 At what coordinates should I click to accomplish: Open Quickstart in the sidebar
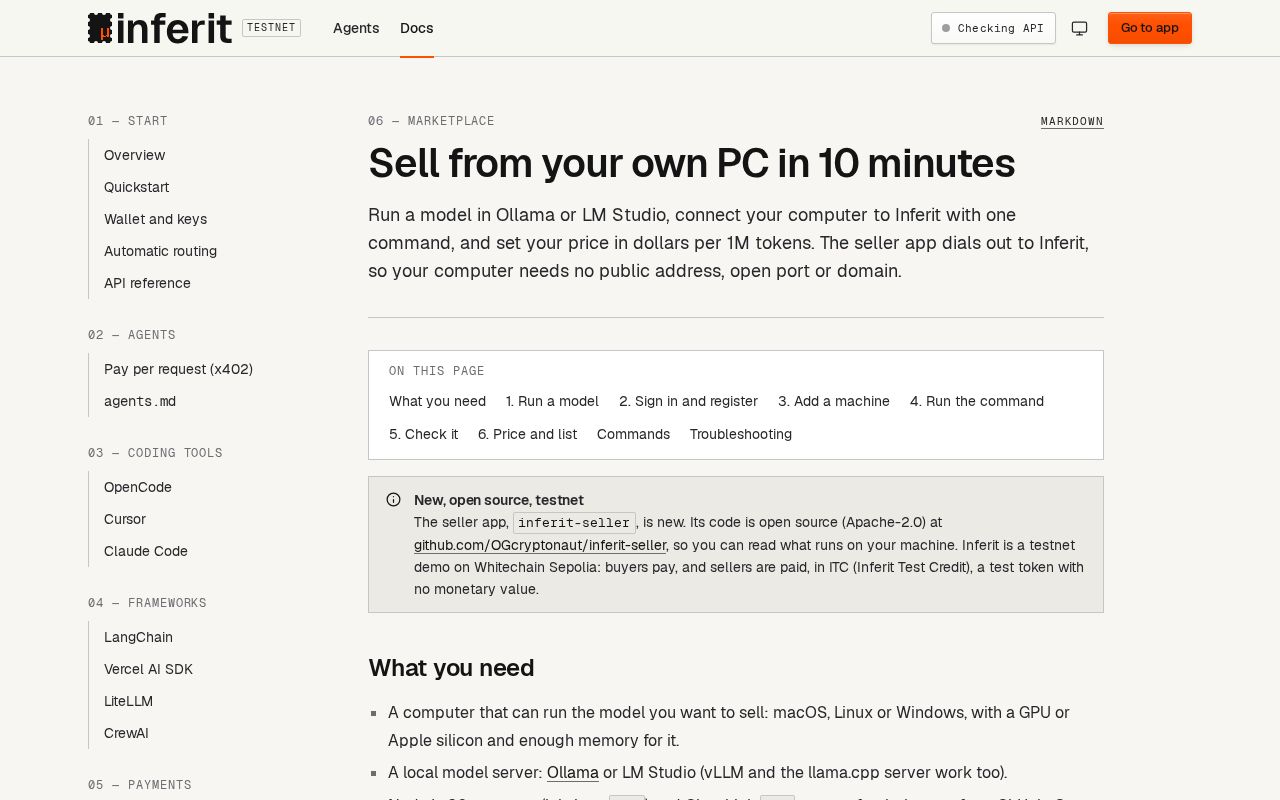tap(137, 187)
